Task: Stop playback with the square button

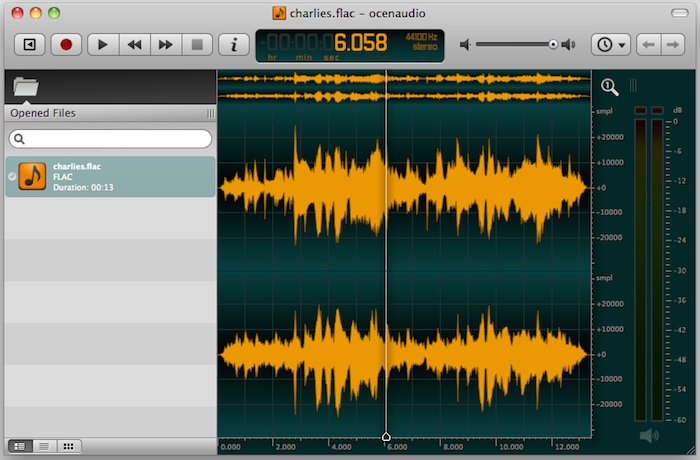Action: point(197,45)
